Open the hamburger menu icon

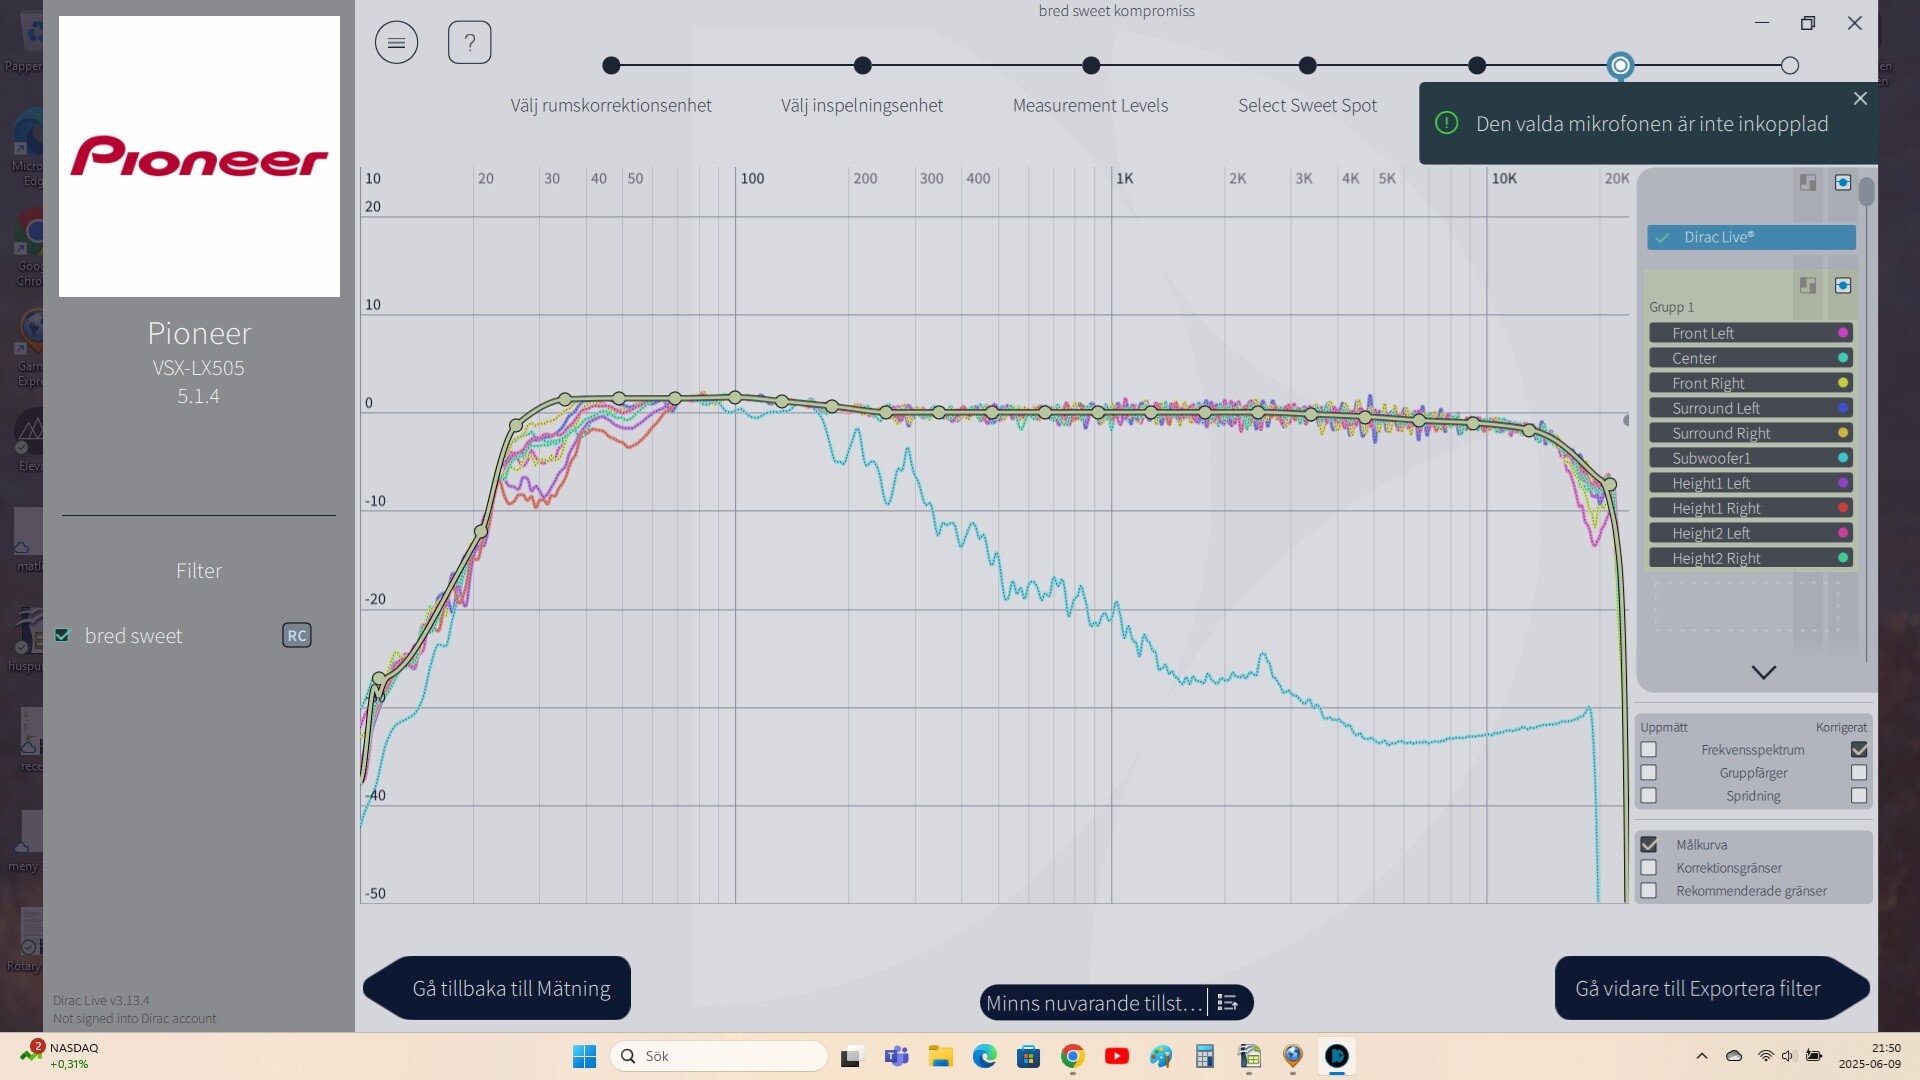click(396, 42)
